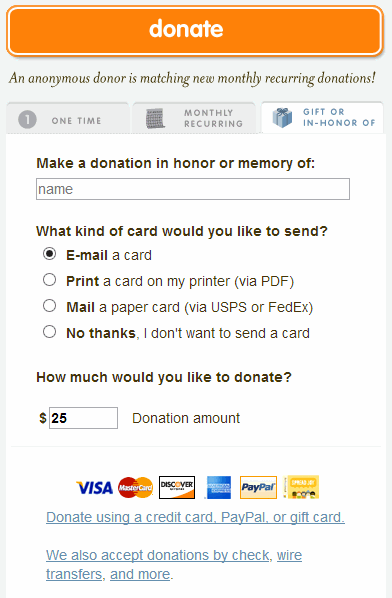Select the E-mail a card option
Viewport: 392px width, 598px height.
click(50, 254)
